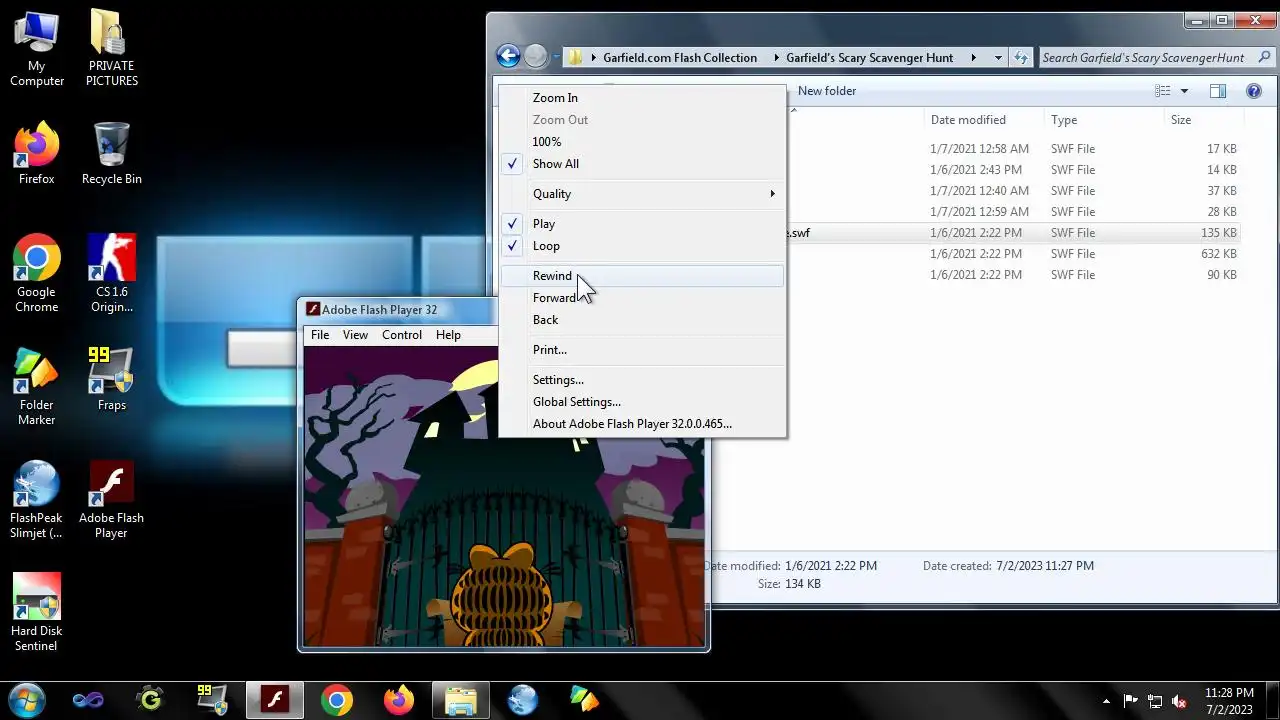
Task: Sort by the Type column header
Action: (1104, 120)
